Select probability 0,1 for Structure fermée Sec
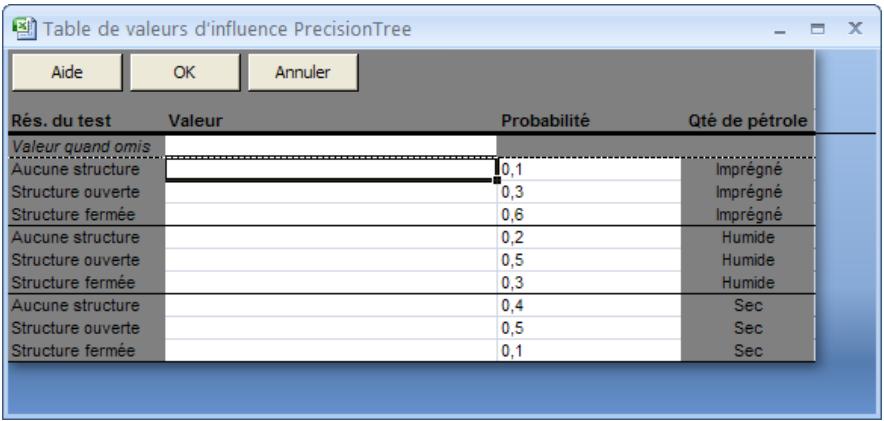Image resolution: width=884 pixels, height=421 pixels. pyautogui.click(x=590, y=351)
